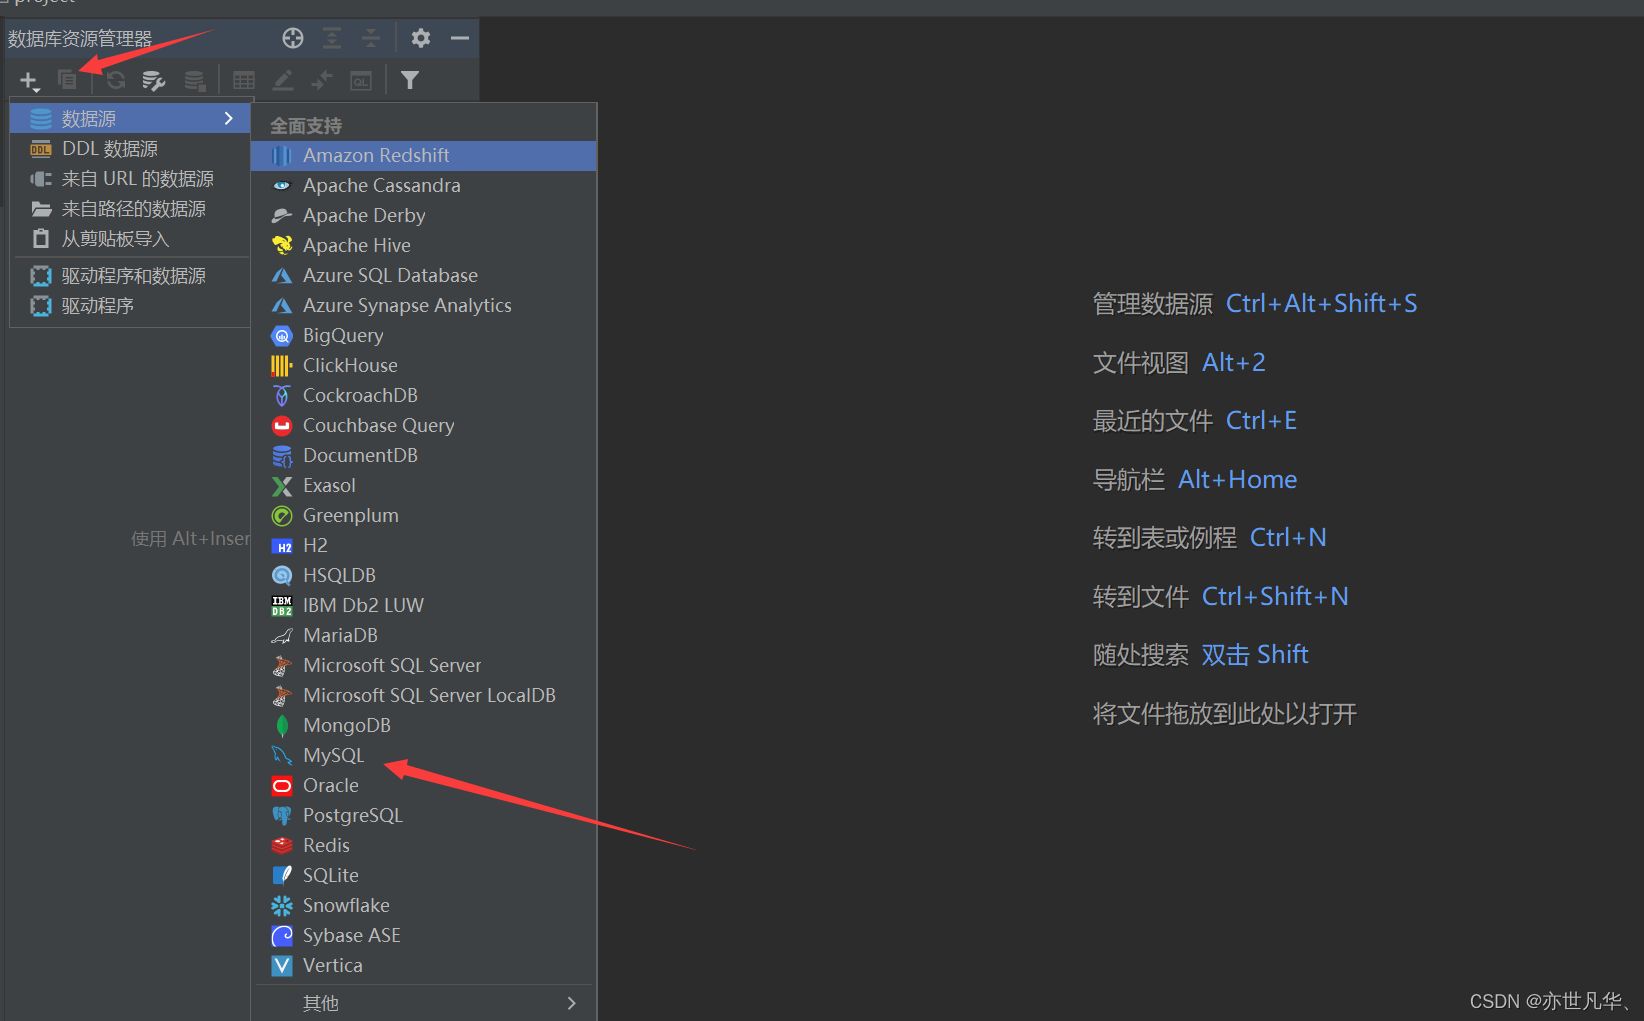The height and width of the screenshot is (1021, 1644).
Task: Click the Expand All icon
Action: coord(332,38)
